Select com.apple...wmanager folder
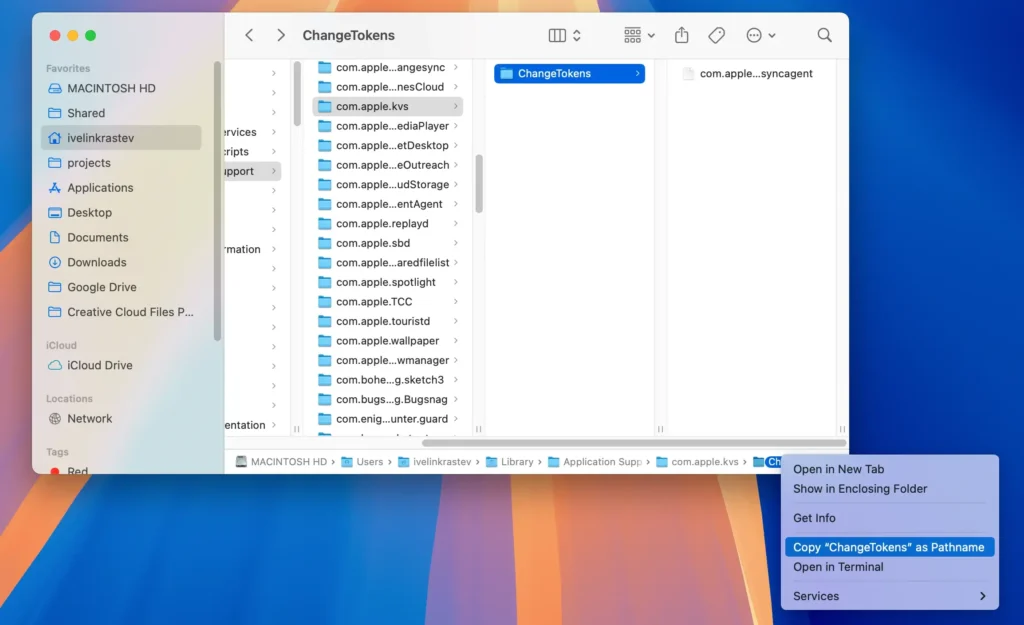Image resolution: width=1024 pixels, height=625 pixels. tap(388, 361)
